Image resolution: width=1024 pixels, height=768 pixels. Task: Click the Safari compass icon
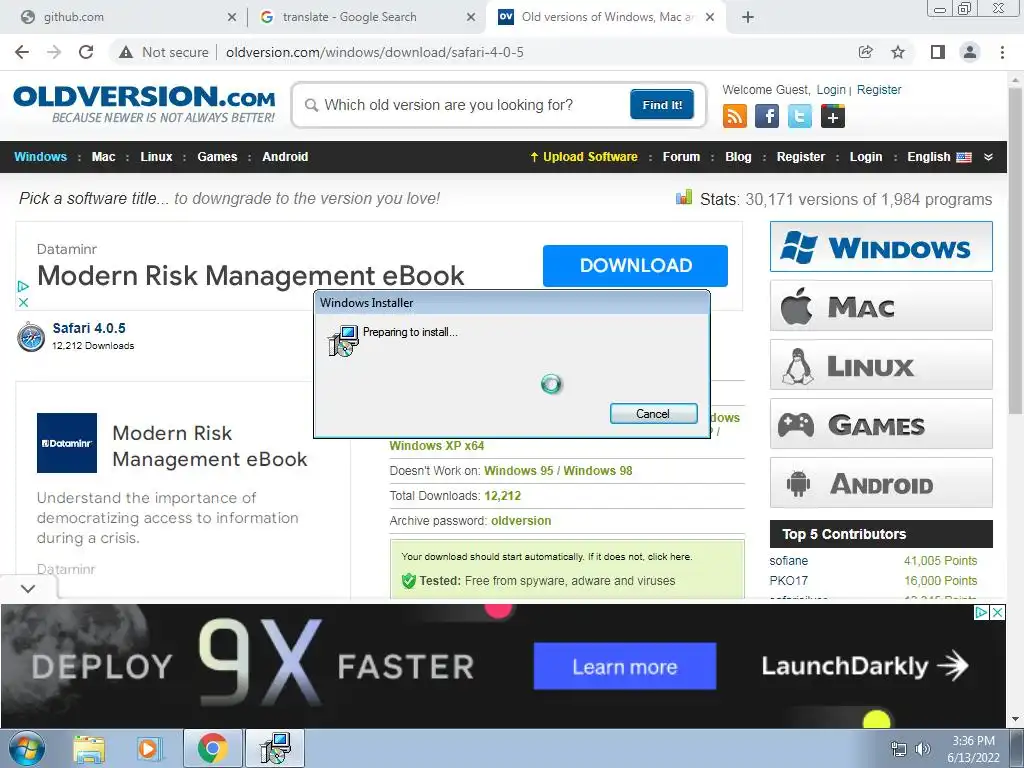pos(31,336)
